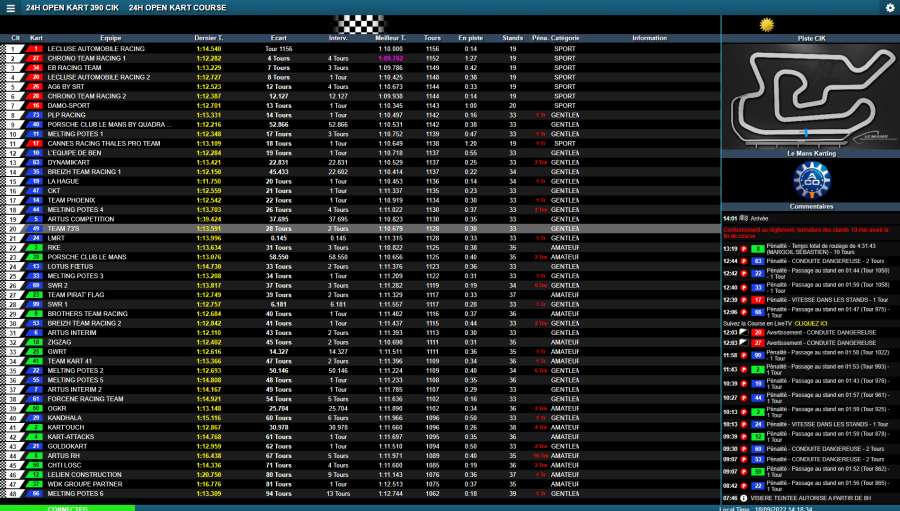Click the warning flag icon for kart 20
This screenshot has width=900, height=511.
745,331
